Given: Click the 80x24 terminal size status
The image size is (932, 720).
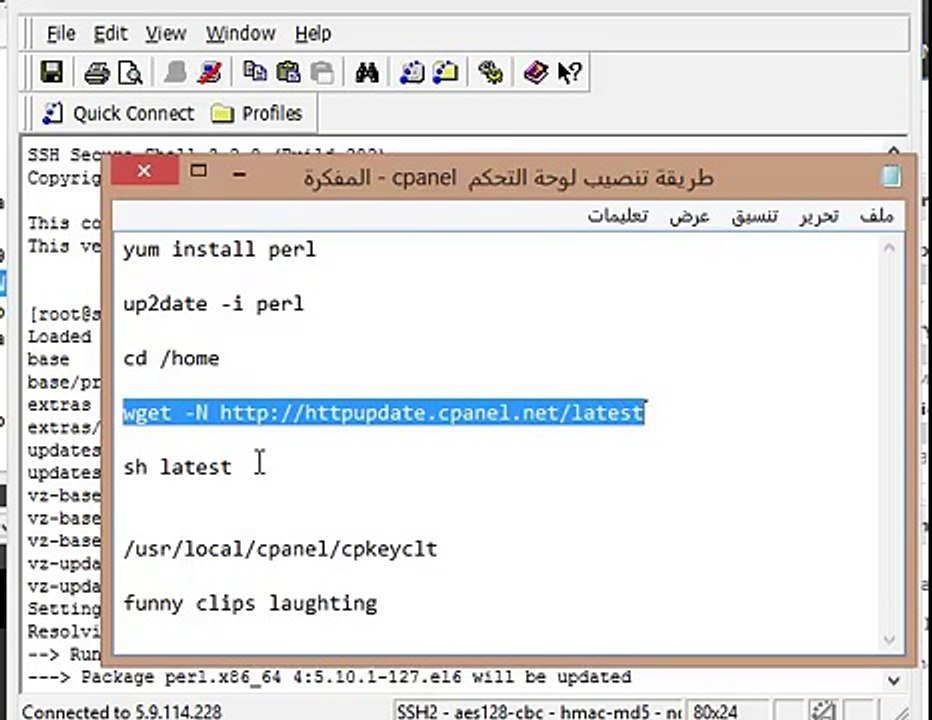Looking at the screenshot, I should tap(715, 711).
